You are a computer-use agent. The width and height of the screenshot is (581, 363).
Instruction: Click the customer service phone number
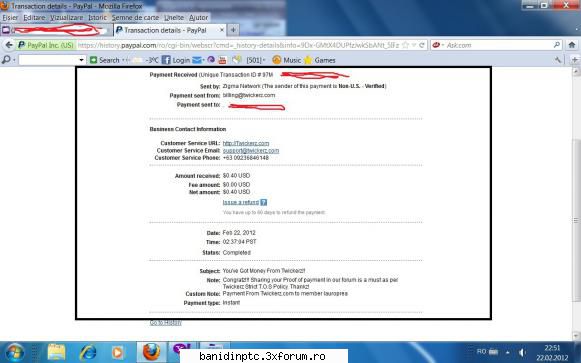[x=246, y=158]
